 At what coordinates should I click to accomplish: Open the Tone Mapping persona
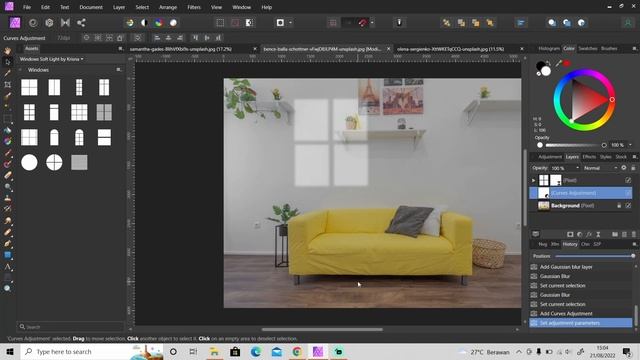(x=65, y=23)
